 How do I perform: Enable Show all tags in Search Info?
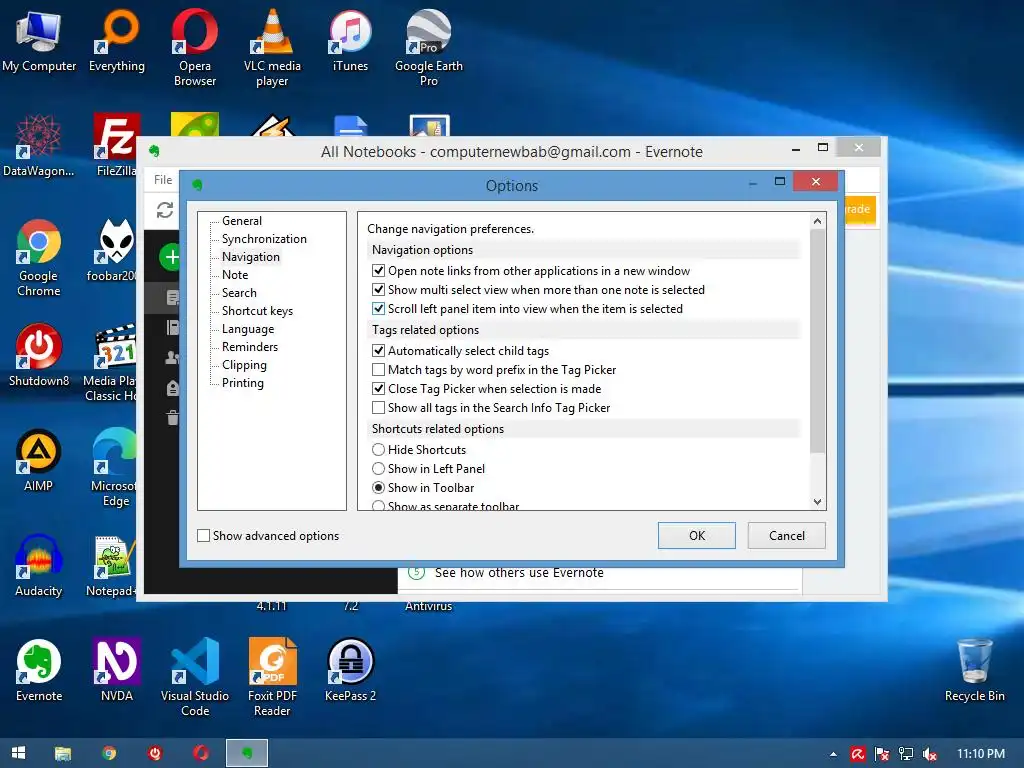click(378, 408)
